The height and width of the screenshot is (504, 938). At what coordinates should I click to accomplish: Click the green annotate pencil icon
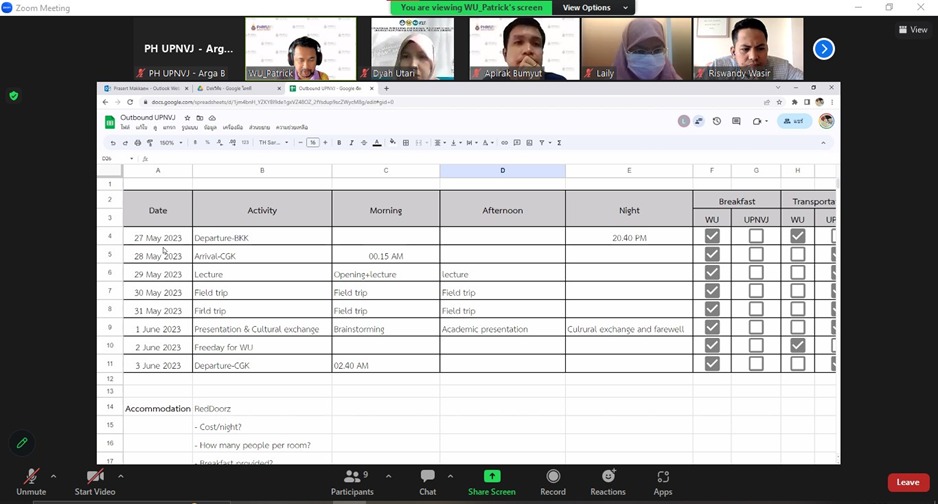tap(22, 443)
